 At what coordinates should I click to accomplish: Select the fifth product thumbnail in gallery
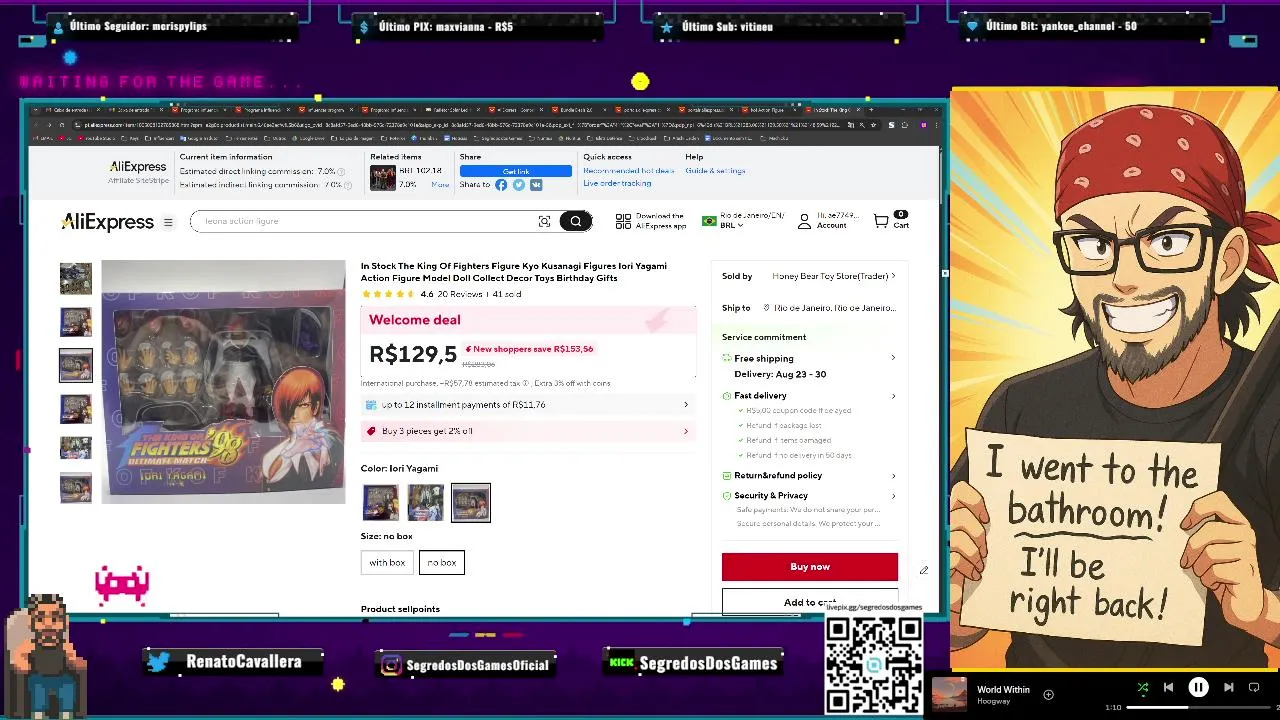(x=75, y=447)
